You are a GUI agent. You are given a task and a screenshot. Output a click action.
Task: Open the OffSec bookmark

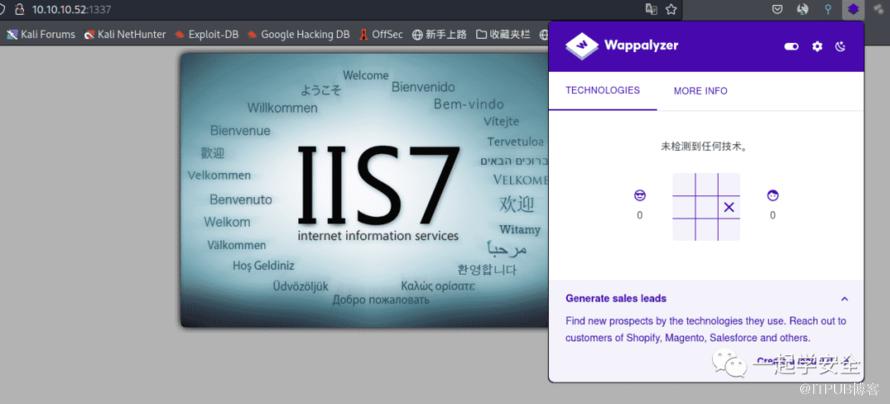[381, 35]
